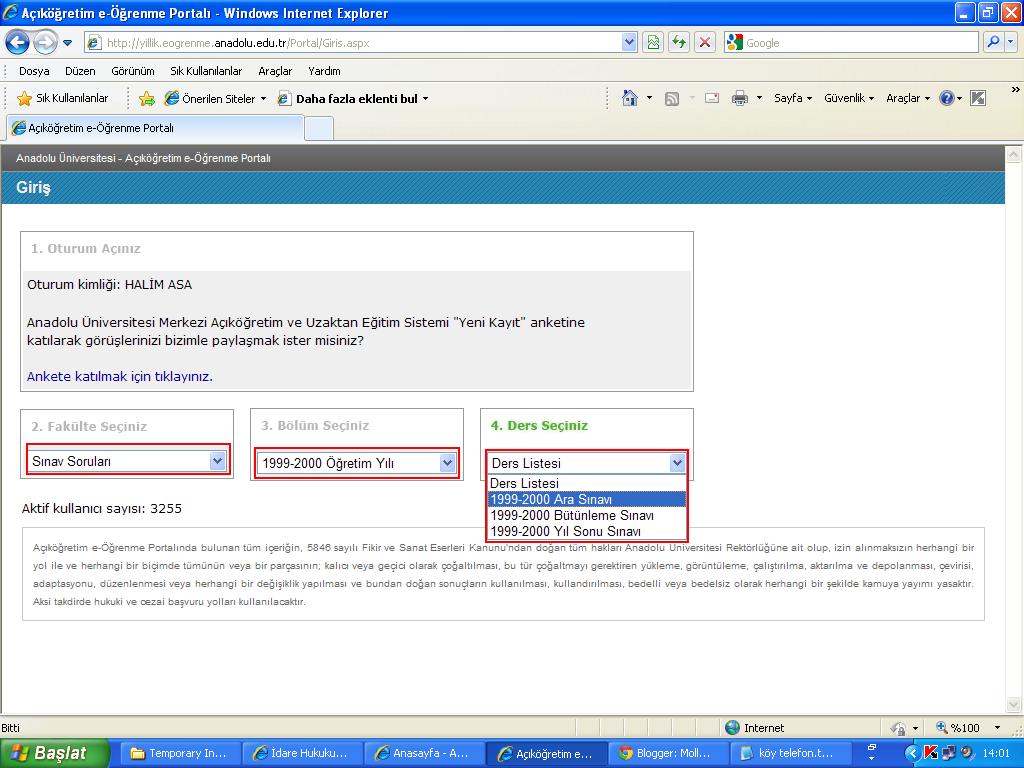Screen dimensions: 1024x768
Task: Click the blue Help question mark icon
Action: (947, 98)
